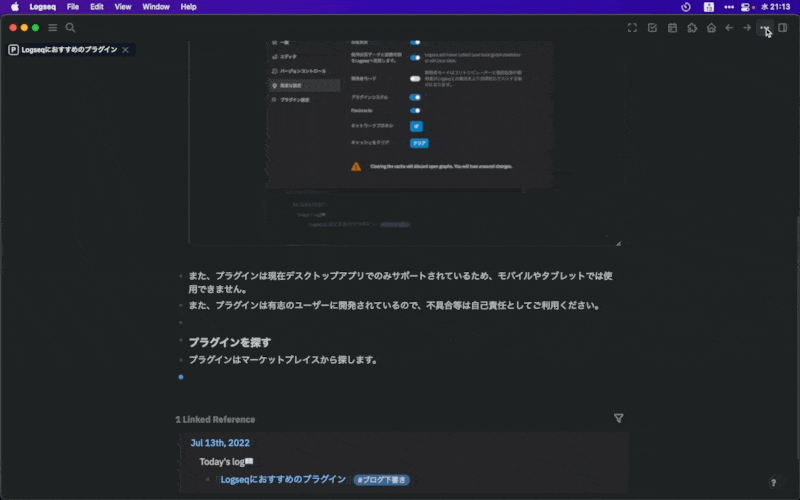Toggle the right sidebar panel icon
Image resolution: width=800 pixels, height=500 pixels.
coord(783,28)
